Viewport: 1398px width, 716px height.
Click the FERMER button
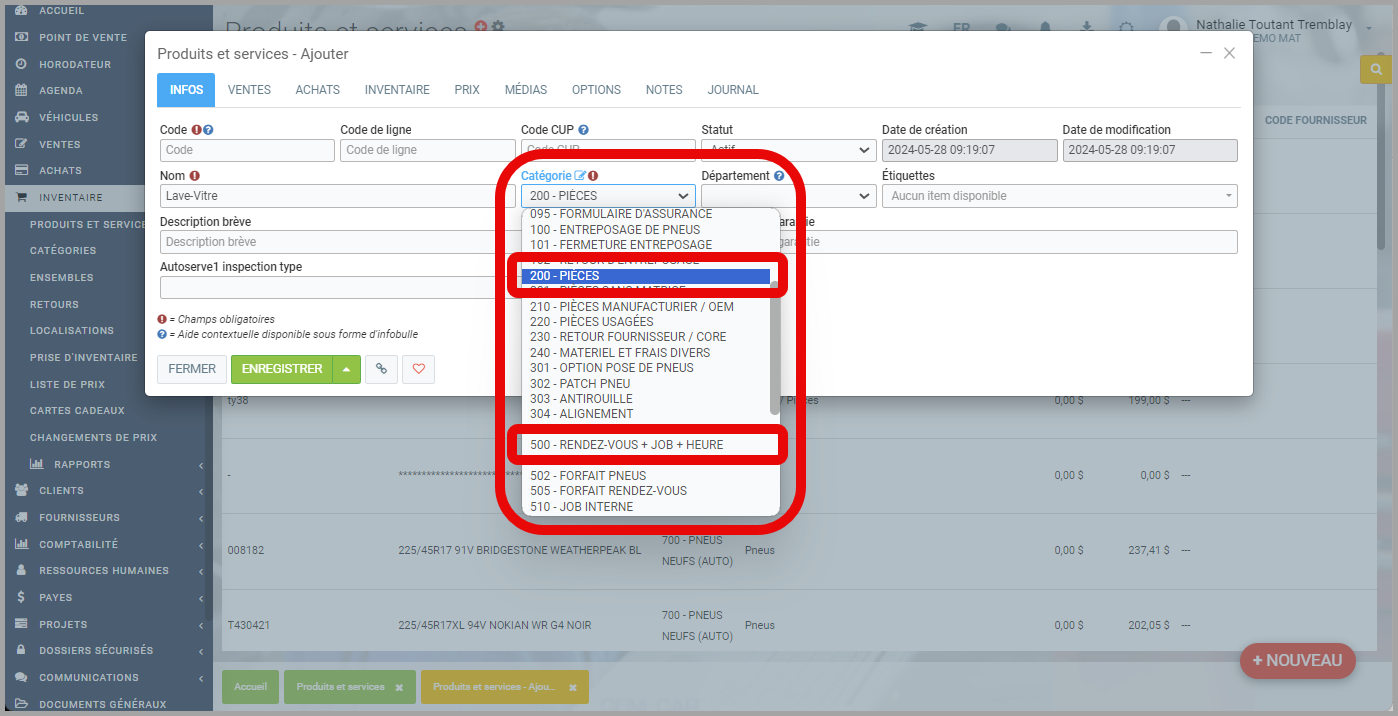(x=192, y=369)
